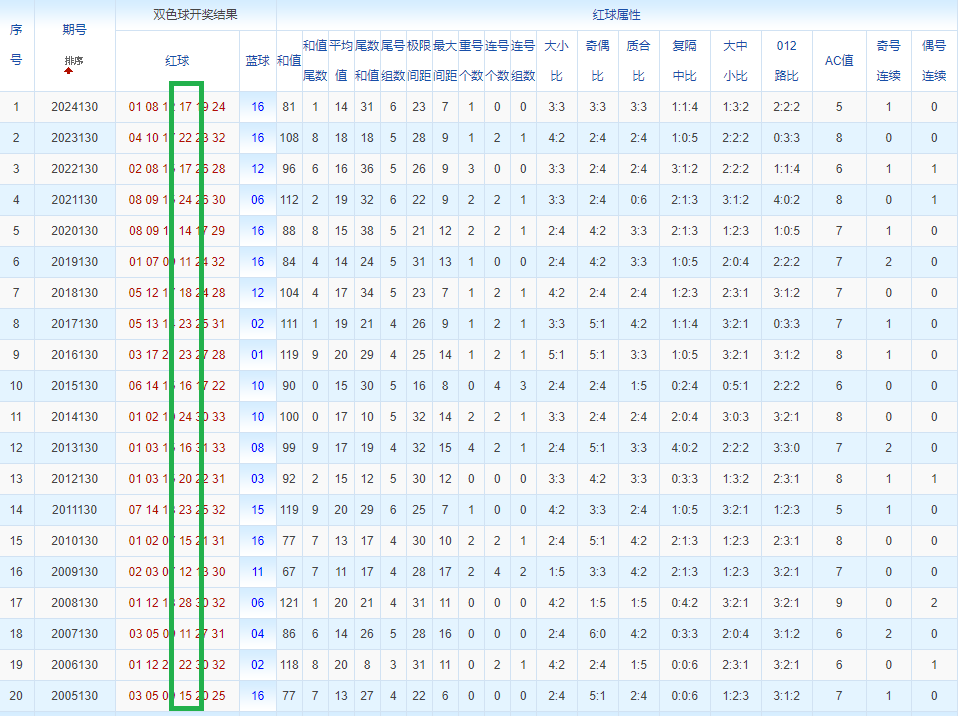Select period number 2009130
This screenshot has height=716, width=963.
click(74, 572)
